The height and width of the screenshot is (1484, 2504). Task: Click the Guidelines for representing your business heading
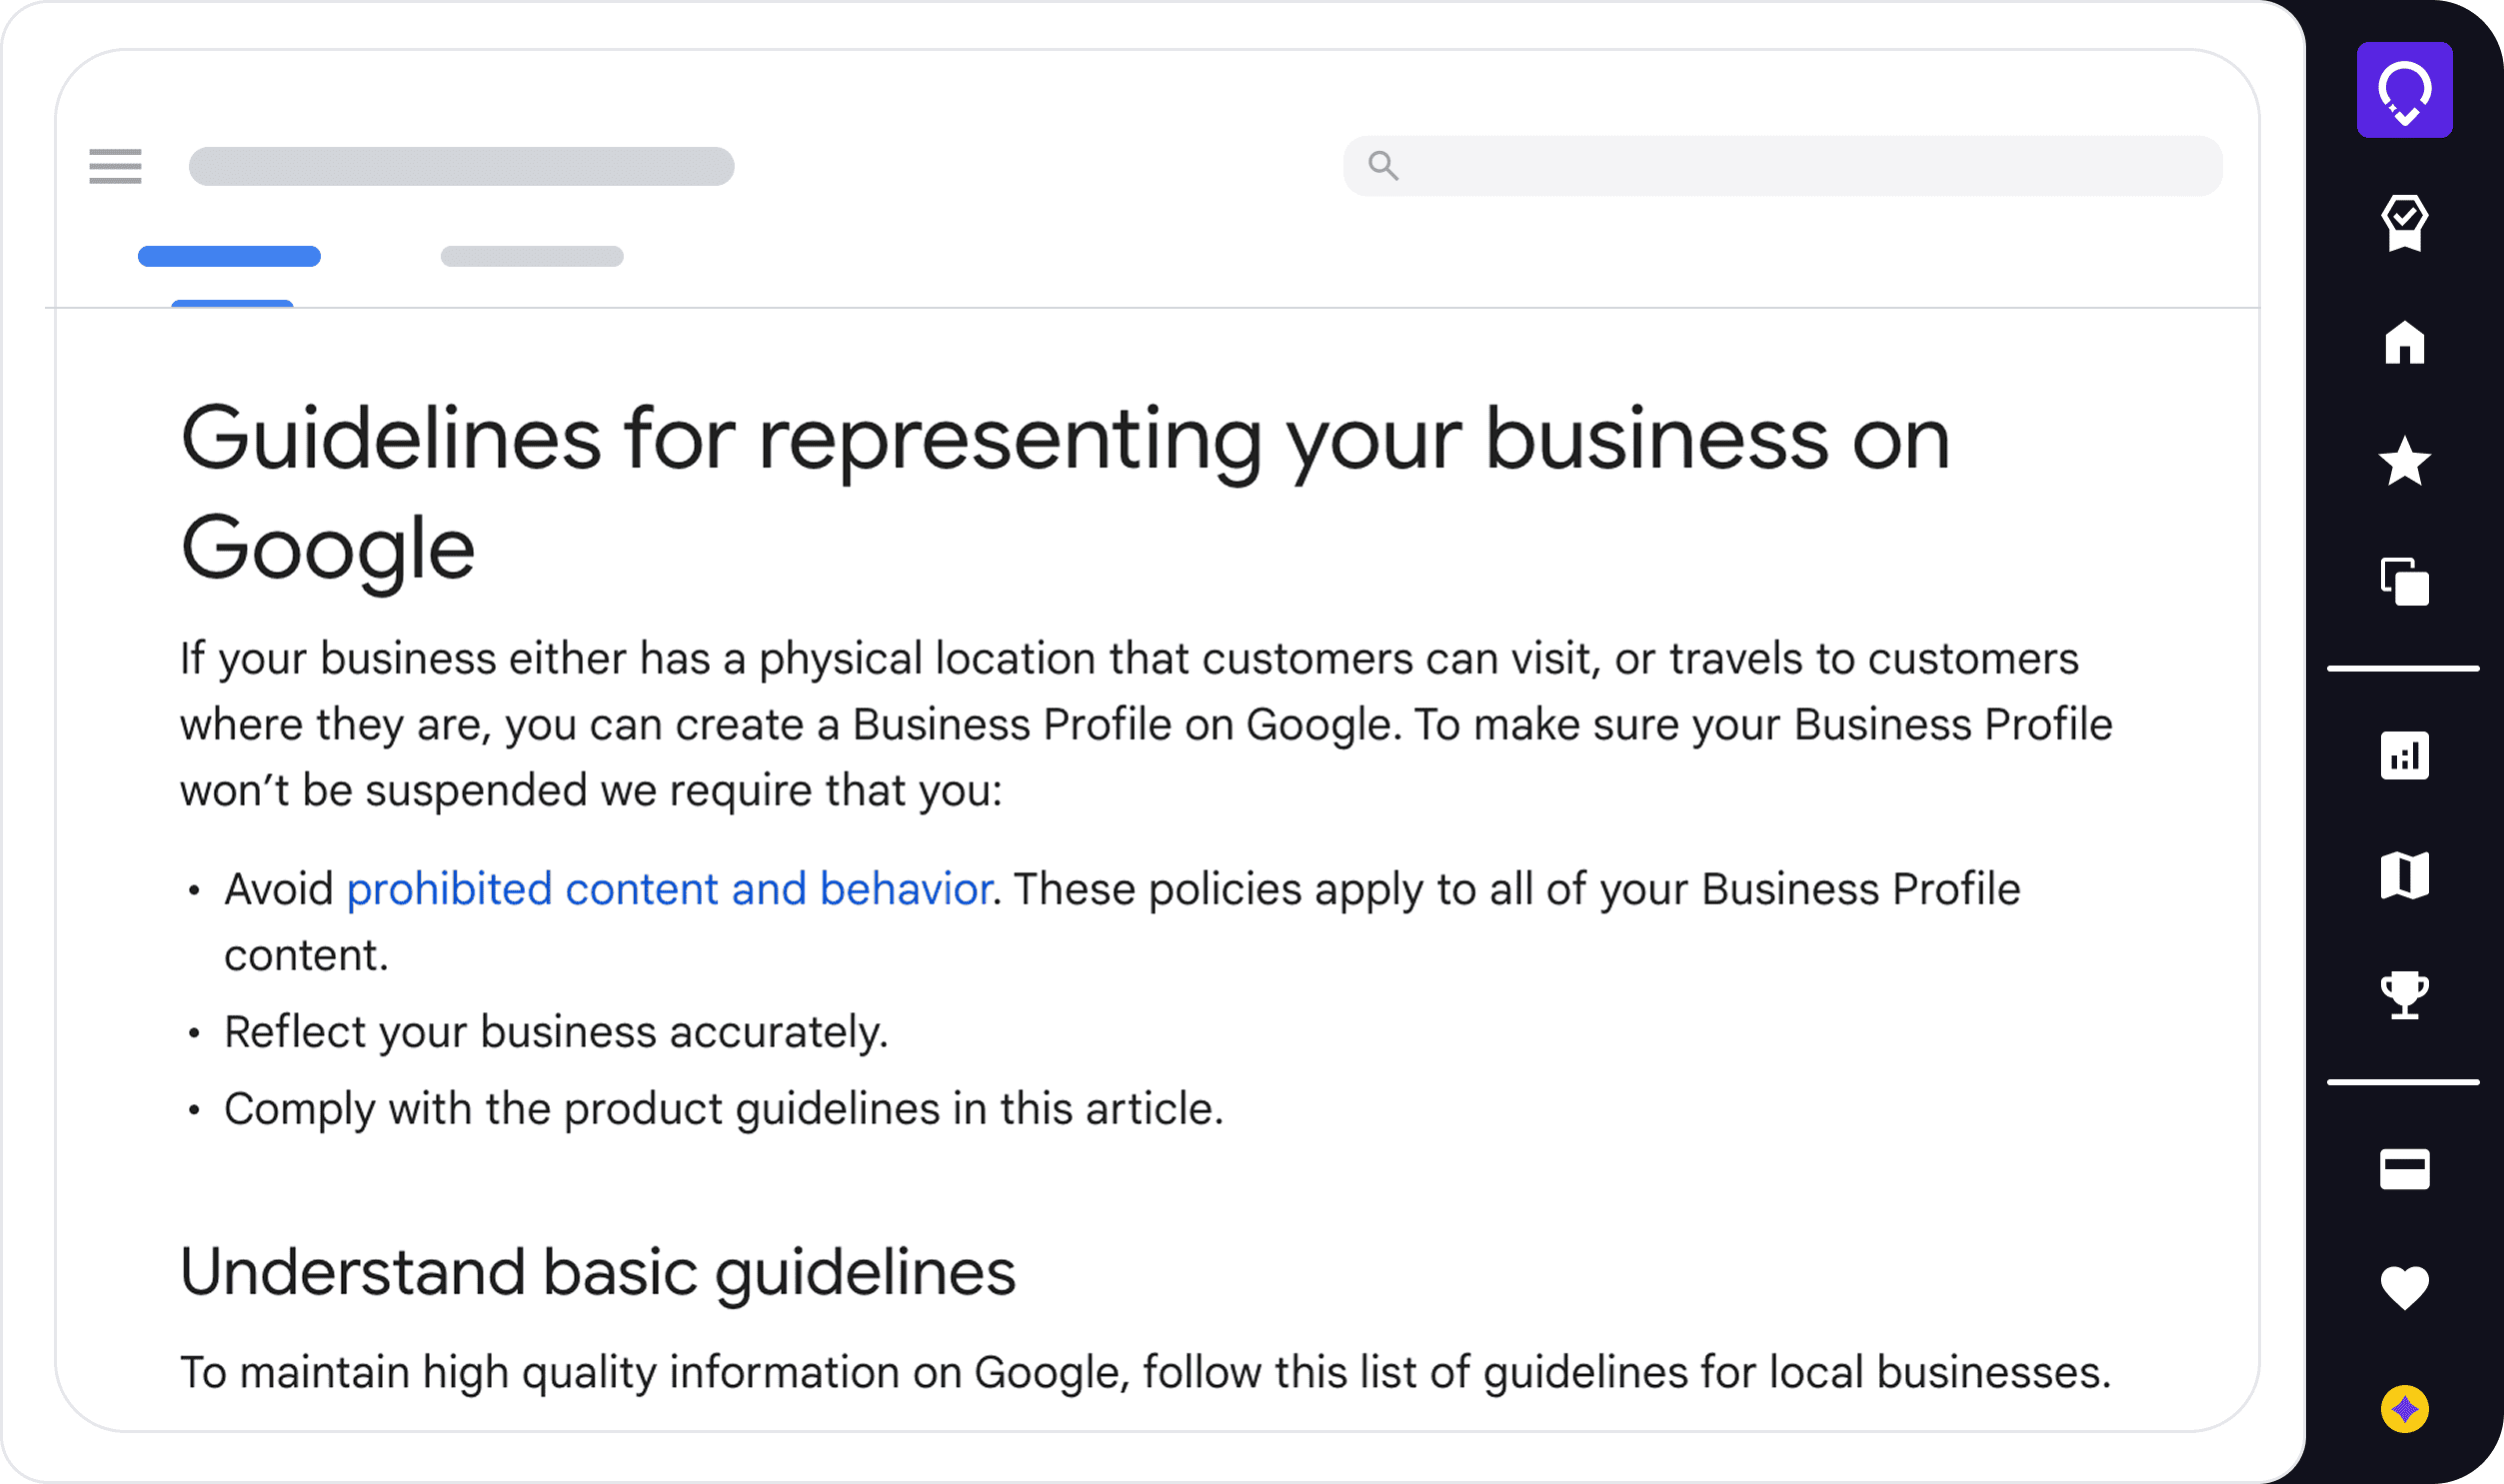[x=1065, y=440]
